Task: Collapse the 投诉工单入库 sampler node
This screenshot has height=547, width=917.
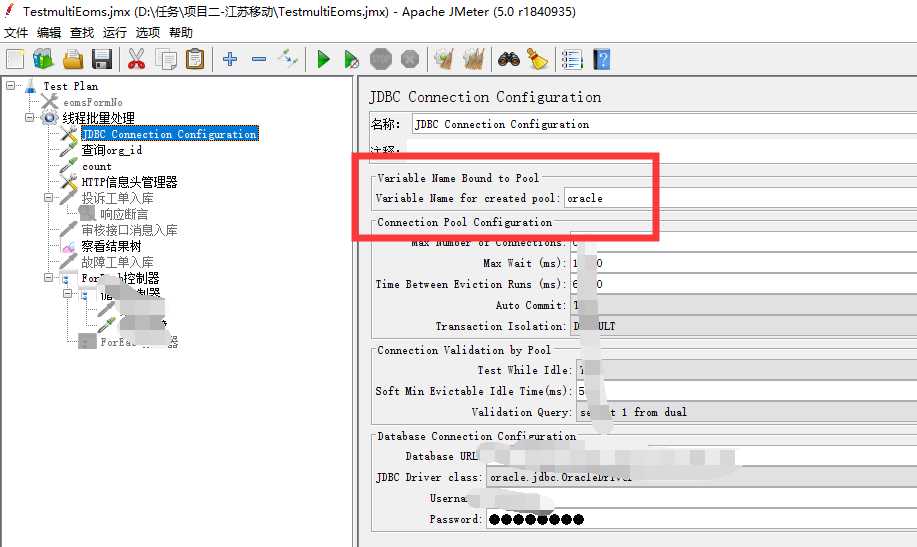Action: pyautogui.click(x=49, y=198)
